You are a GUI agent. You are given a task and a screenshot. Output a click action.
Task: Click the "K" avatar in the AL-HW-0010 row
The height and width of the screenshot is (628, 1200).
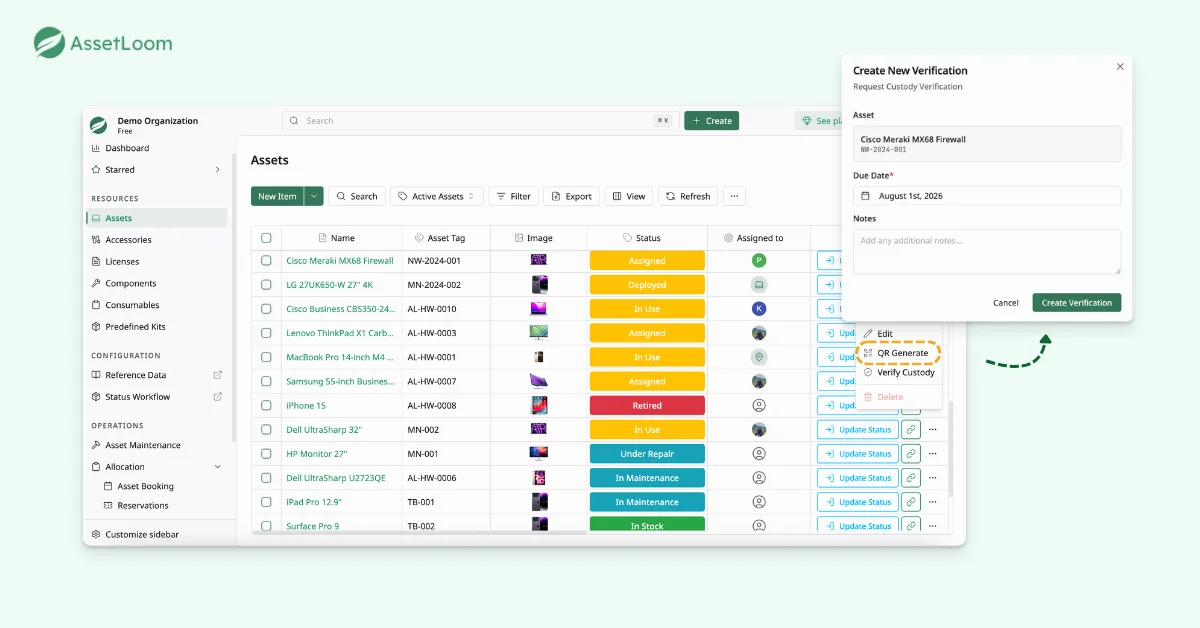[x=759, y=309]
